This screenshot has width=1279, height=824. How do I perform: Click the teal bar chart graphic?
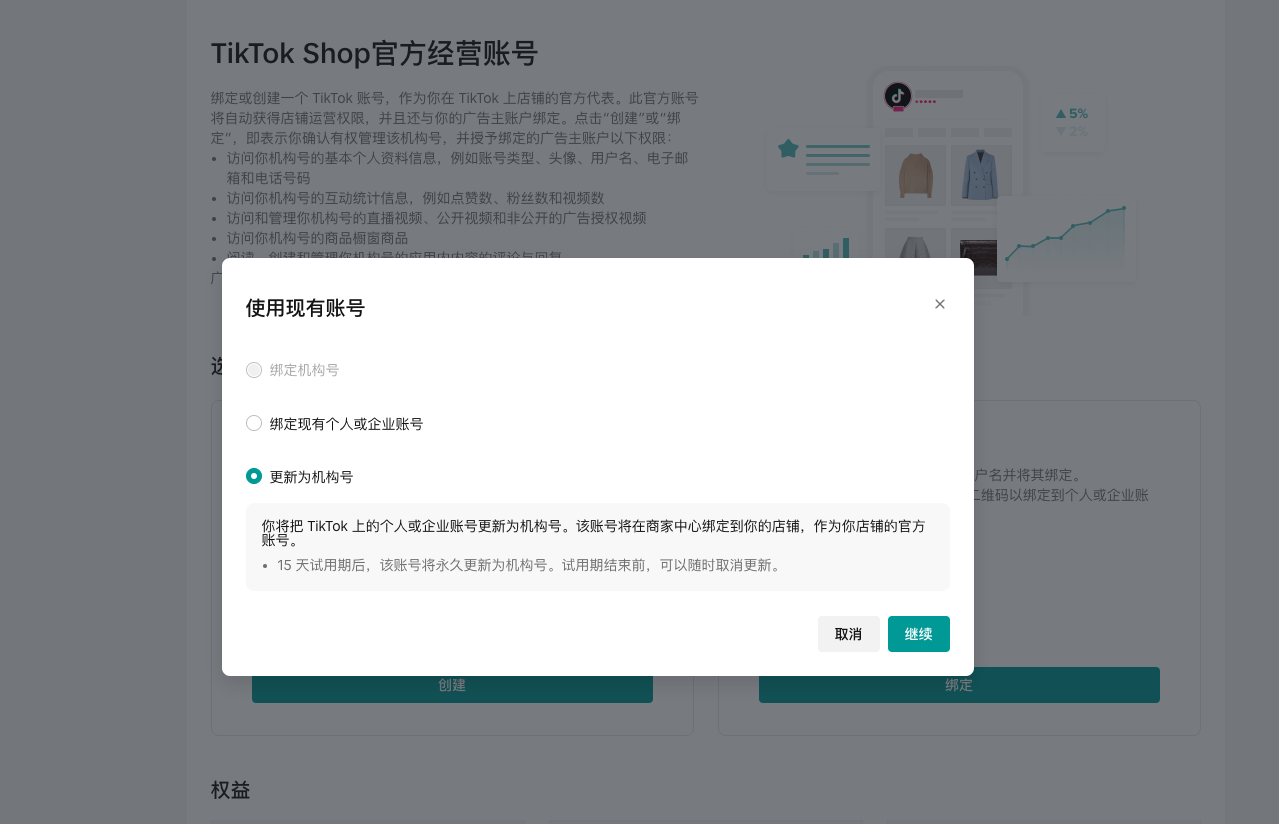pos(826,248)
